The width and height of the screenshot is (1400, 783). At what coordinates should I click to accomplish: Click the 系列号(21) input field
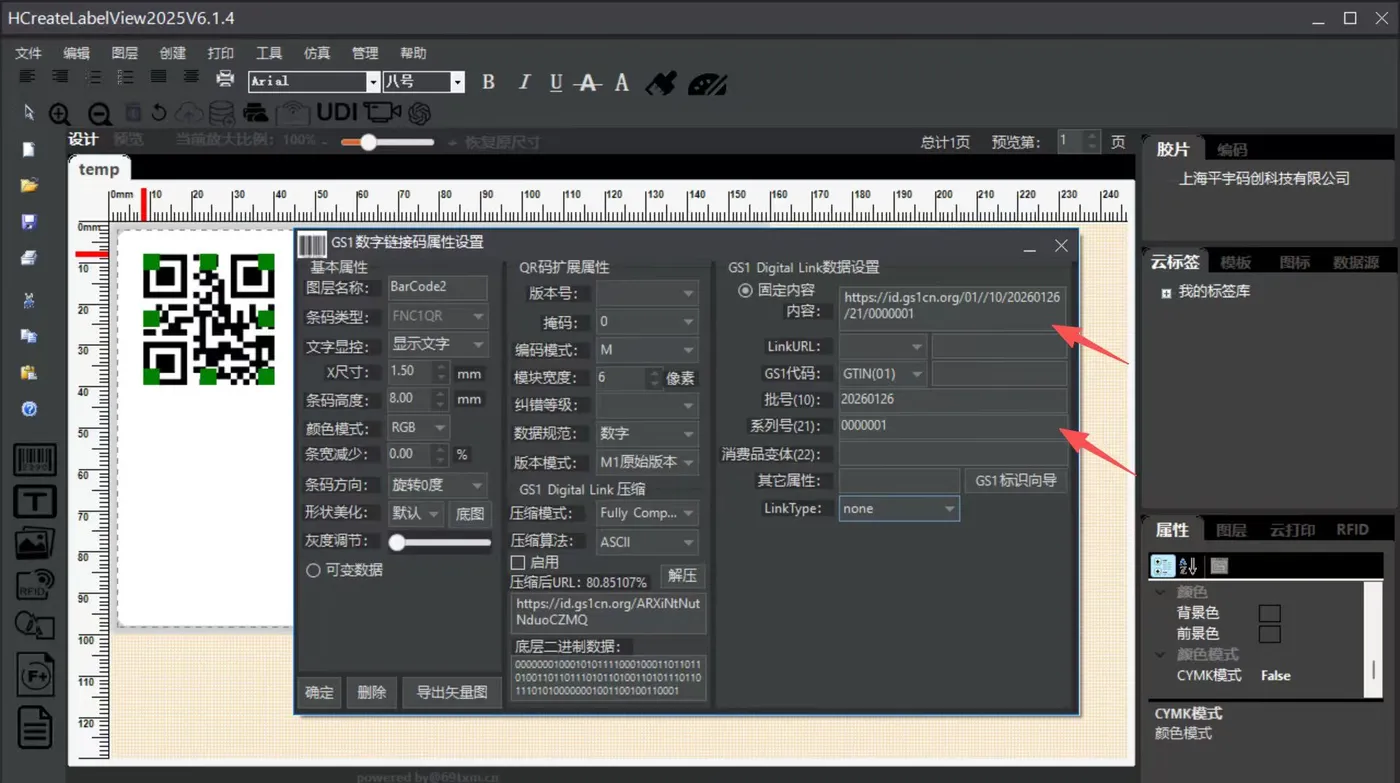(953, 426)
